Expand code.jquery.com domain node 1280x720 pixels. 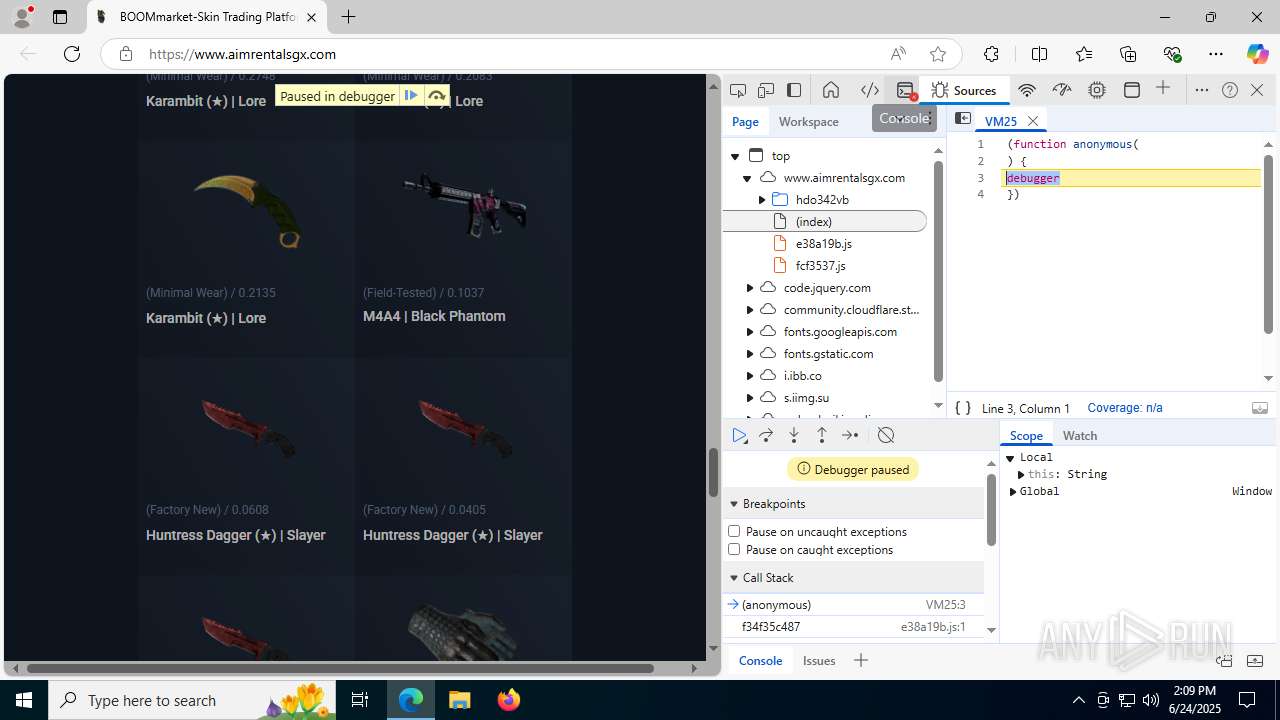click(x=750, y=288)
